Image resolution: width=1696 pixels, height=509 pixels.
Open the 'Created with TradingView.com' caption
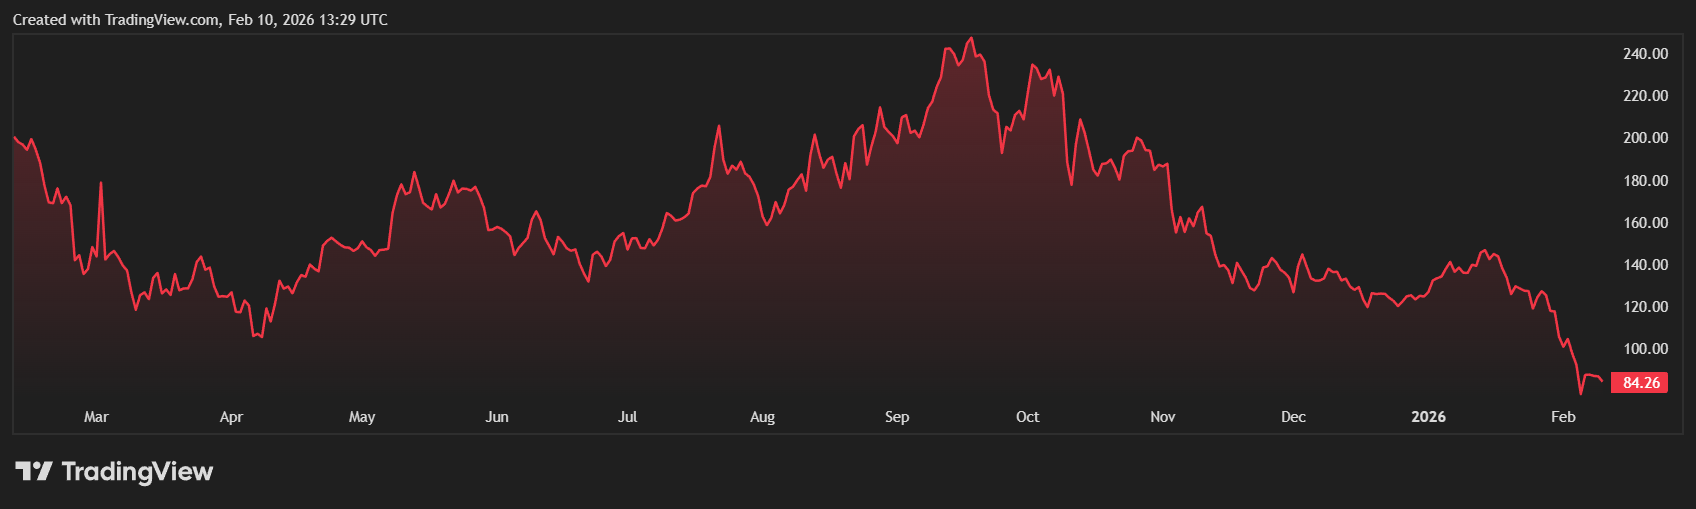click(200, 20)
